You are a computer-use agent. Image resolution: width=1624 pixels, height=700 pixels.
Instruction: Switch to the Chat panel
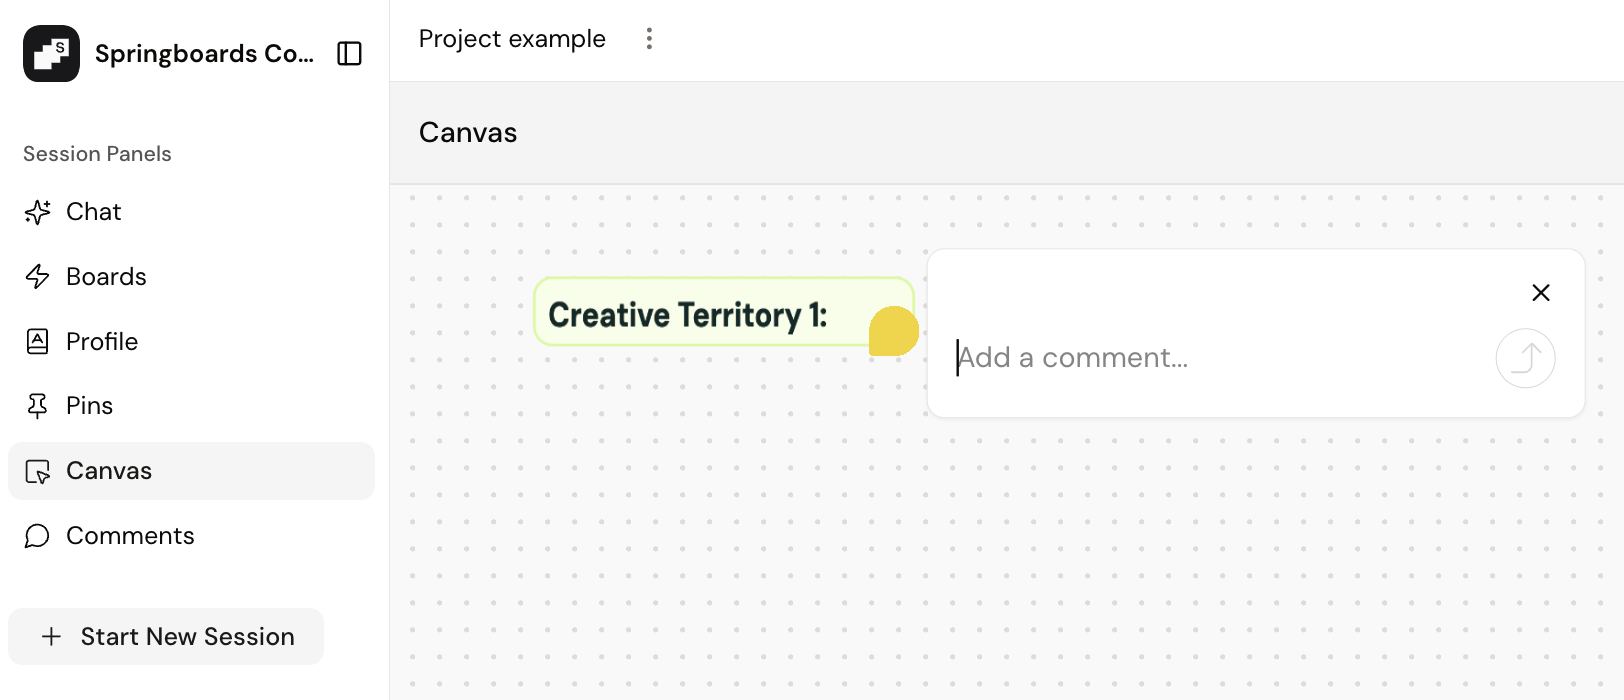click(94, 212)
